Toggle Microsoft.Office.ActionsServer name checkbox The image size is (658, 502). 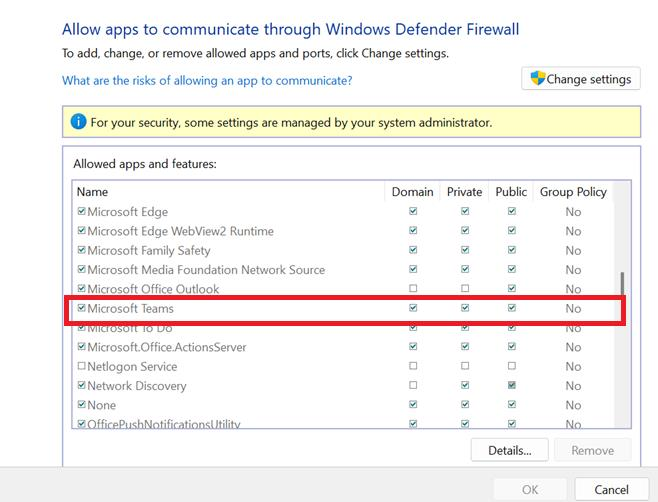[82, 346]
